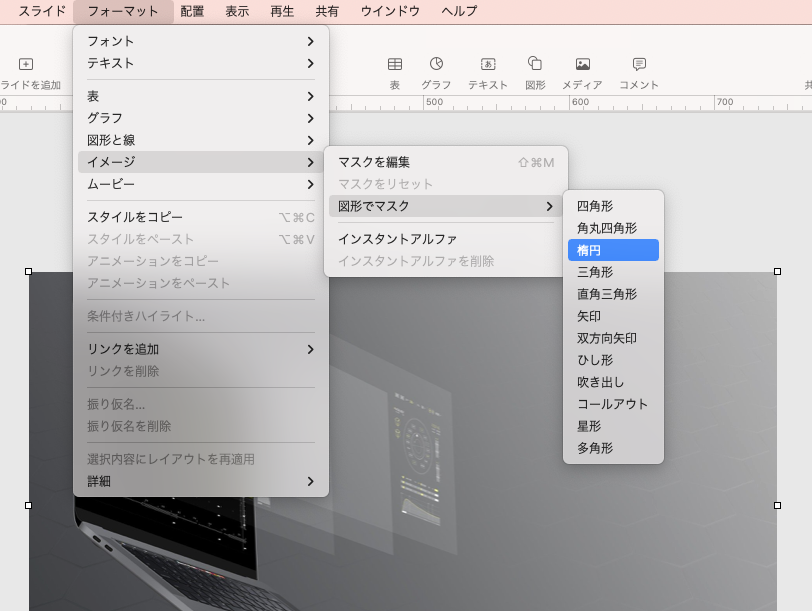Expand the 図形でマスク submenu

click(x=446, y=206)
